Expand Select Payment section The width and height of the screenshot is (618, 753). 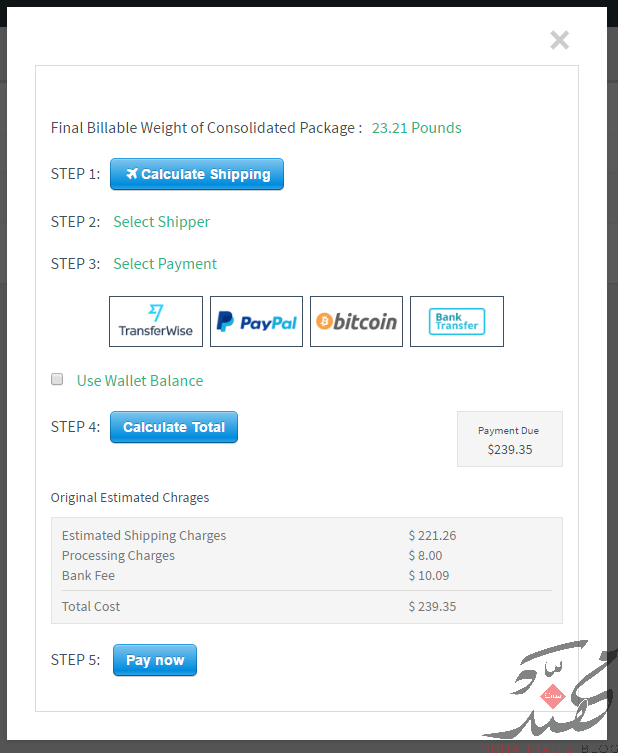pos(165,264)
